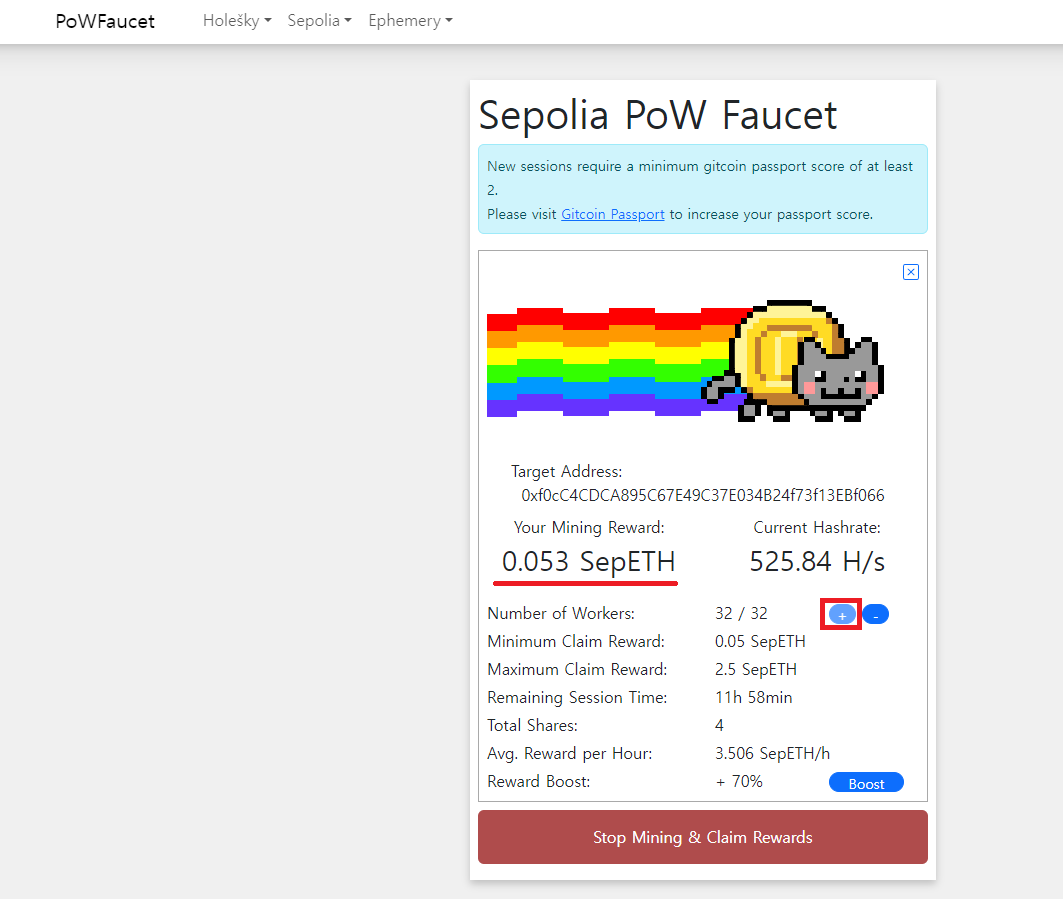Click the Sepolia PoW Faucet heading
The height and width of the screenshot is (899, 1063).
tap(658, 115)
